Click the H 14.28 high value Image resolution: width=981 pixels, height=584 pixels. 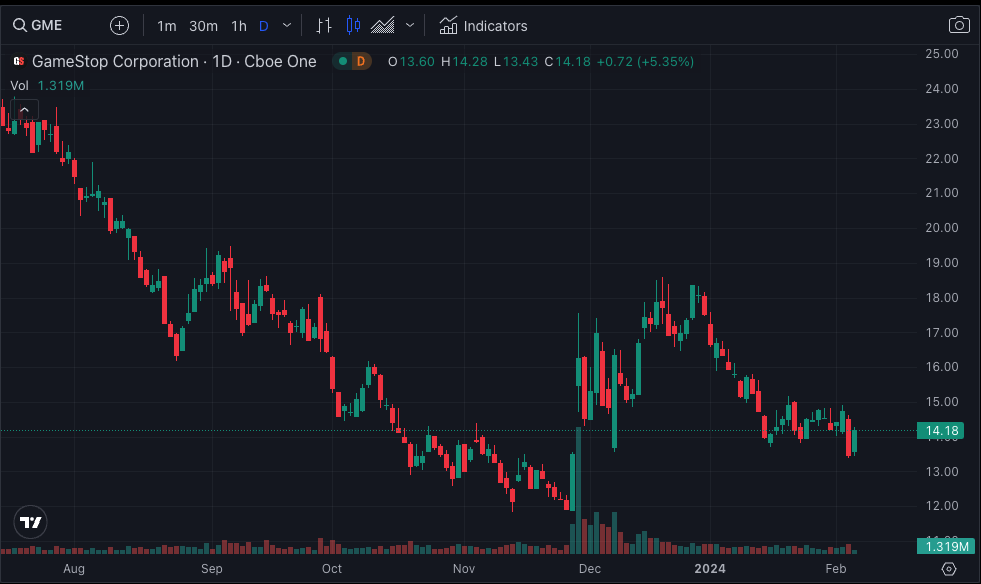pyautogui.click(x=464, y=61)
